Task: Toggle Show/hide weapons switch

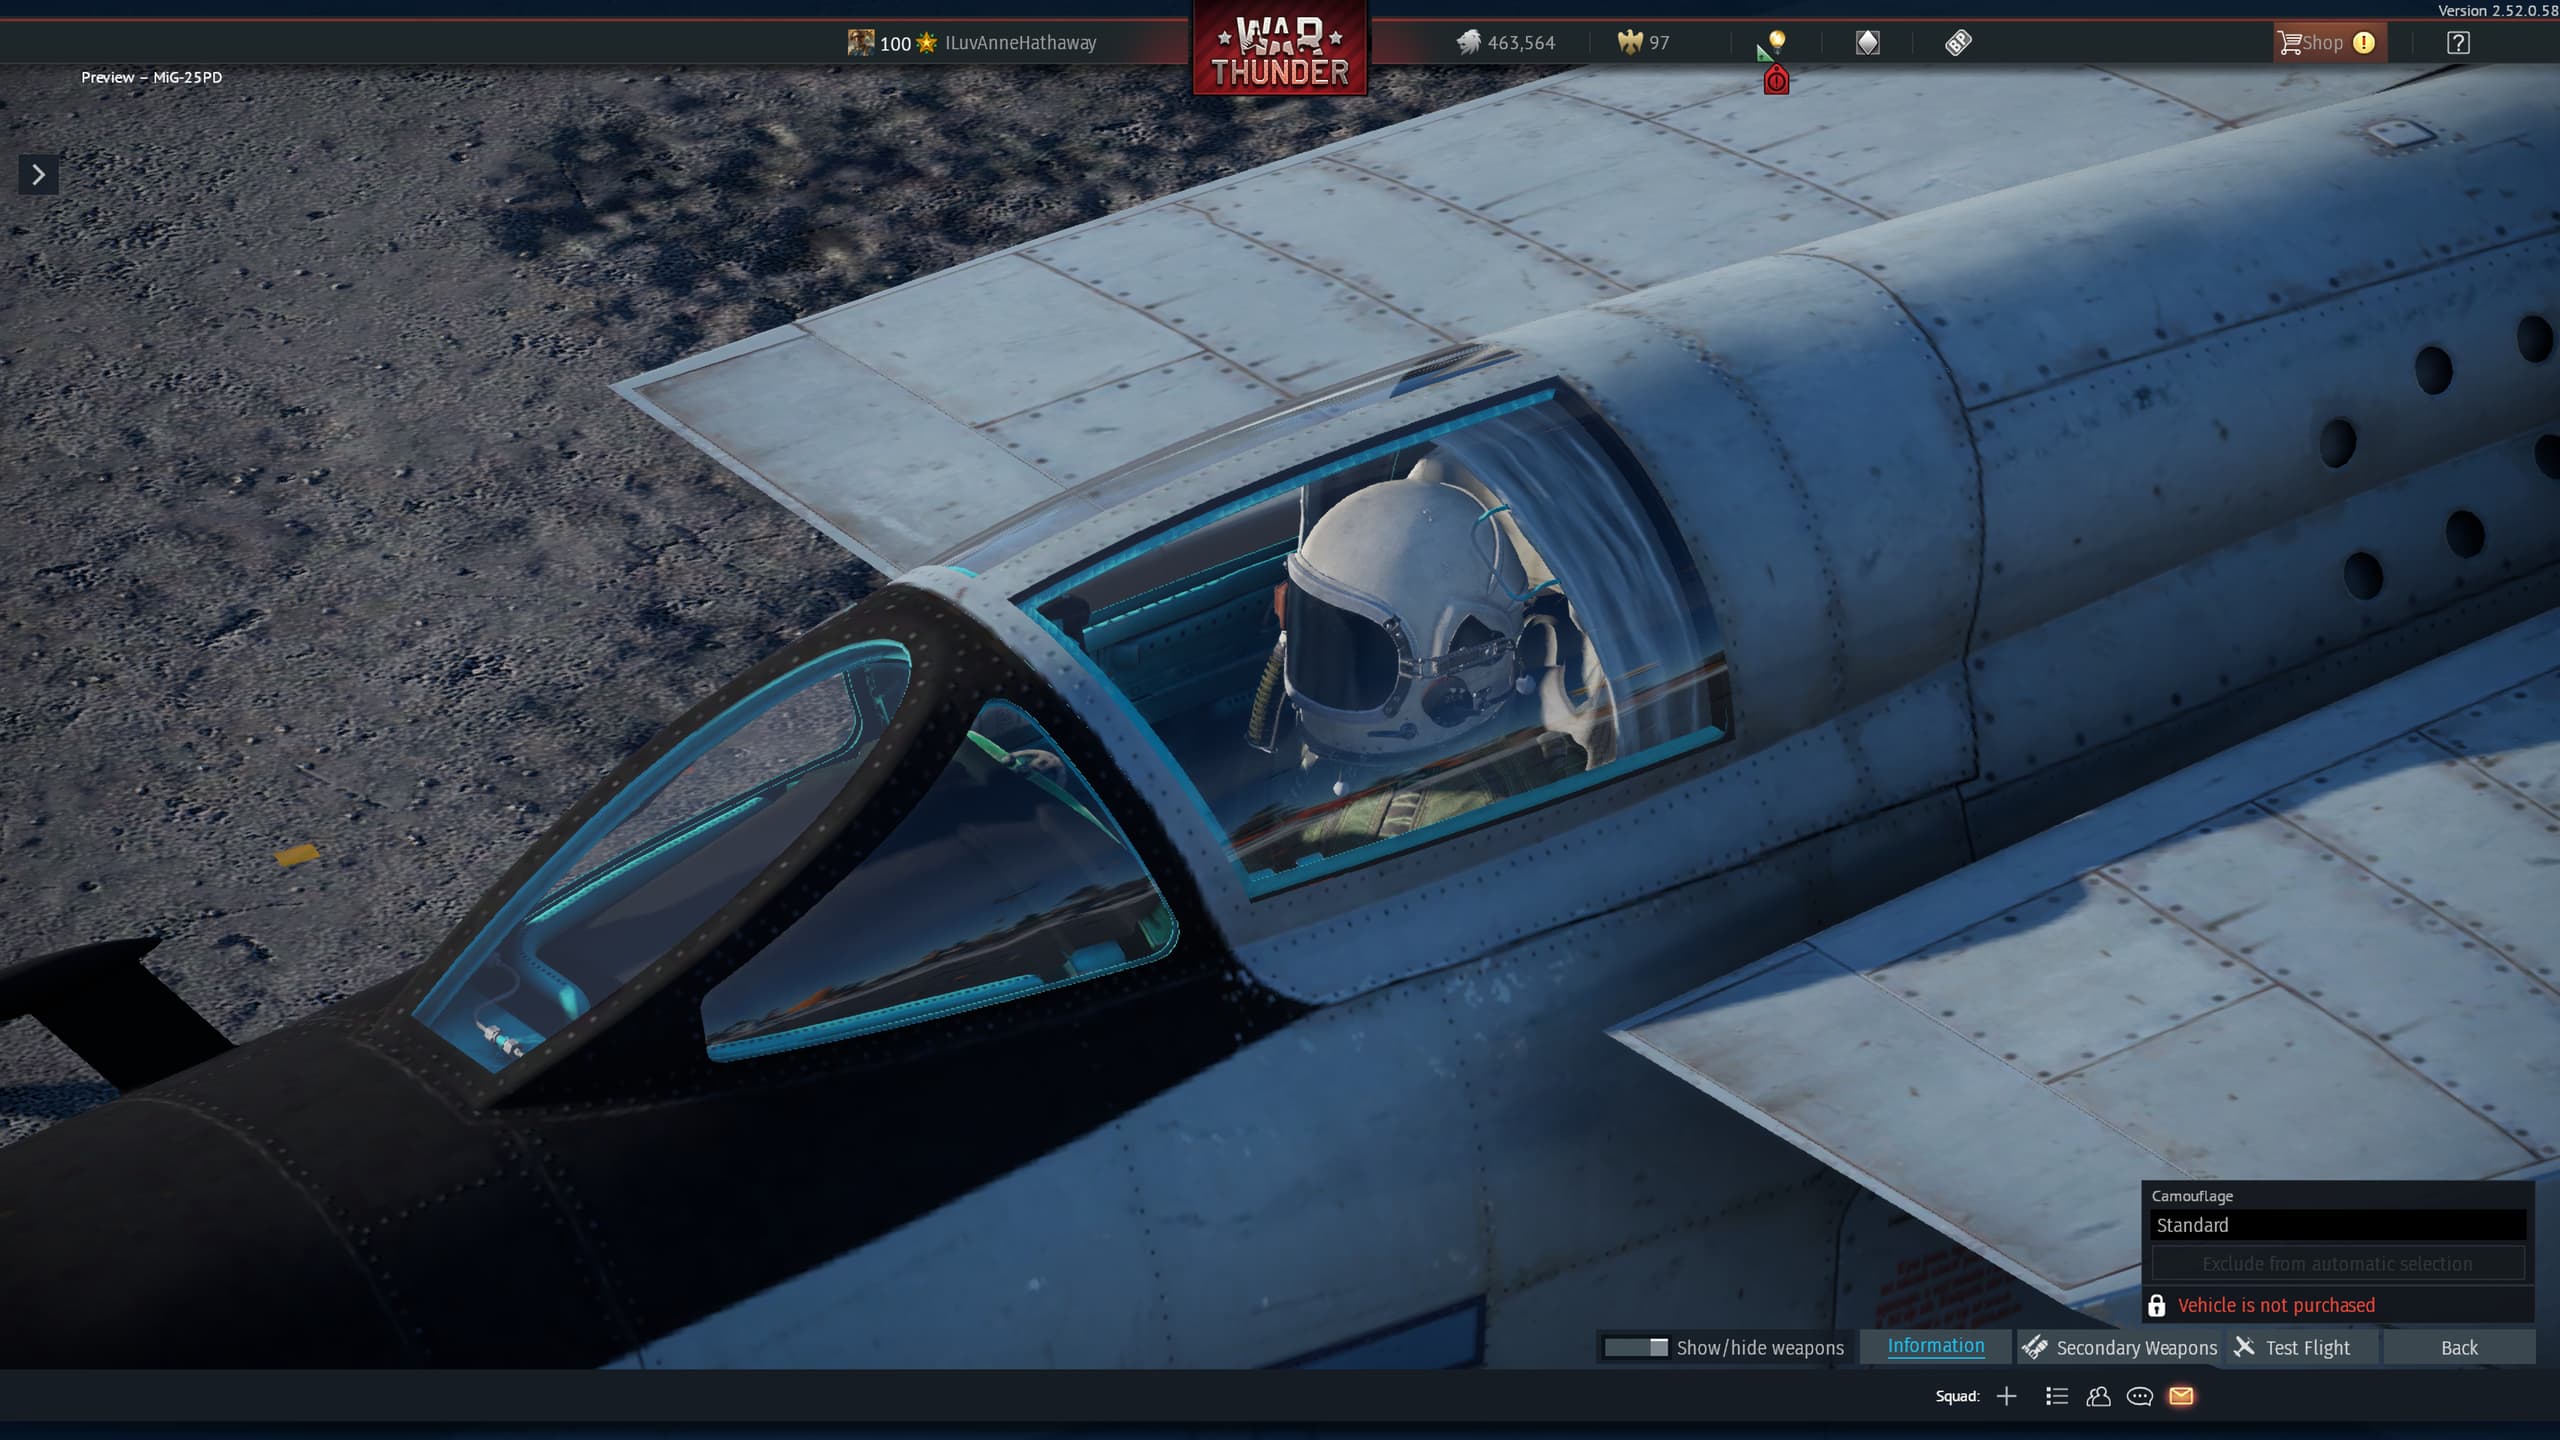Action: coord(1636,1347)
